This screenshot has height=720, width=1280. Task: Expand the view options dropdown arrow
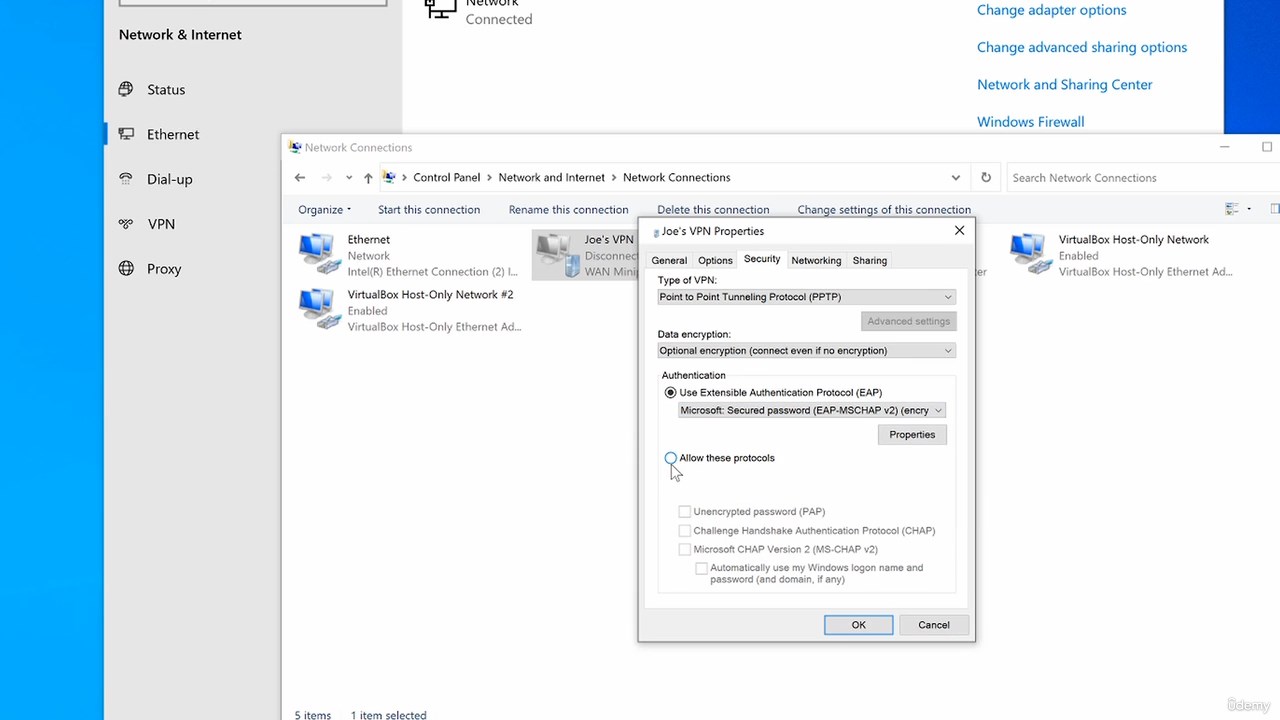(1249, 209)
